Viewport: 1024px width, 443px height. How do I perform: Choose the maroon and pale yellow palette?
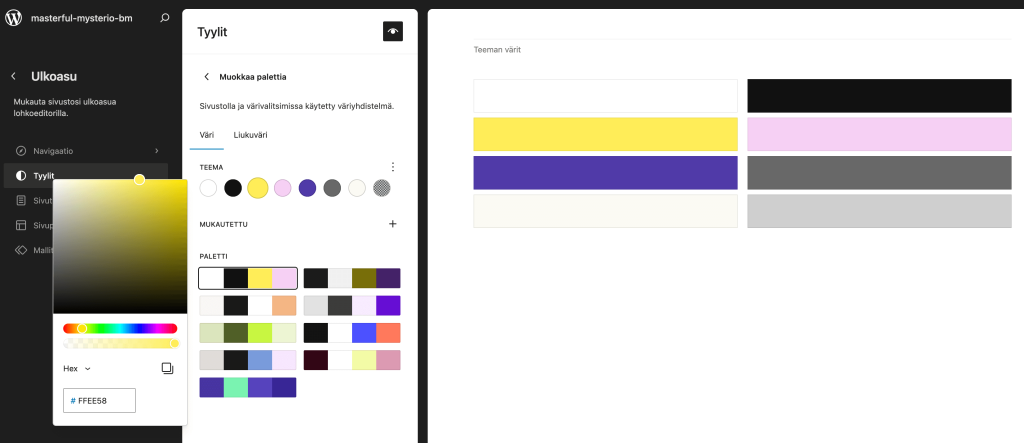[352, 360]
